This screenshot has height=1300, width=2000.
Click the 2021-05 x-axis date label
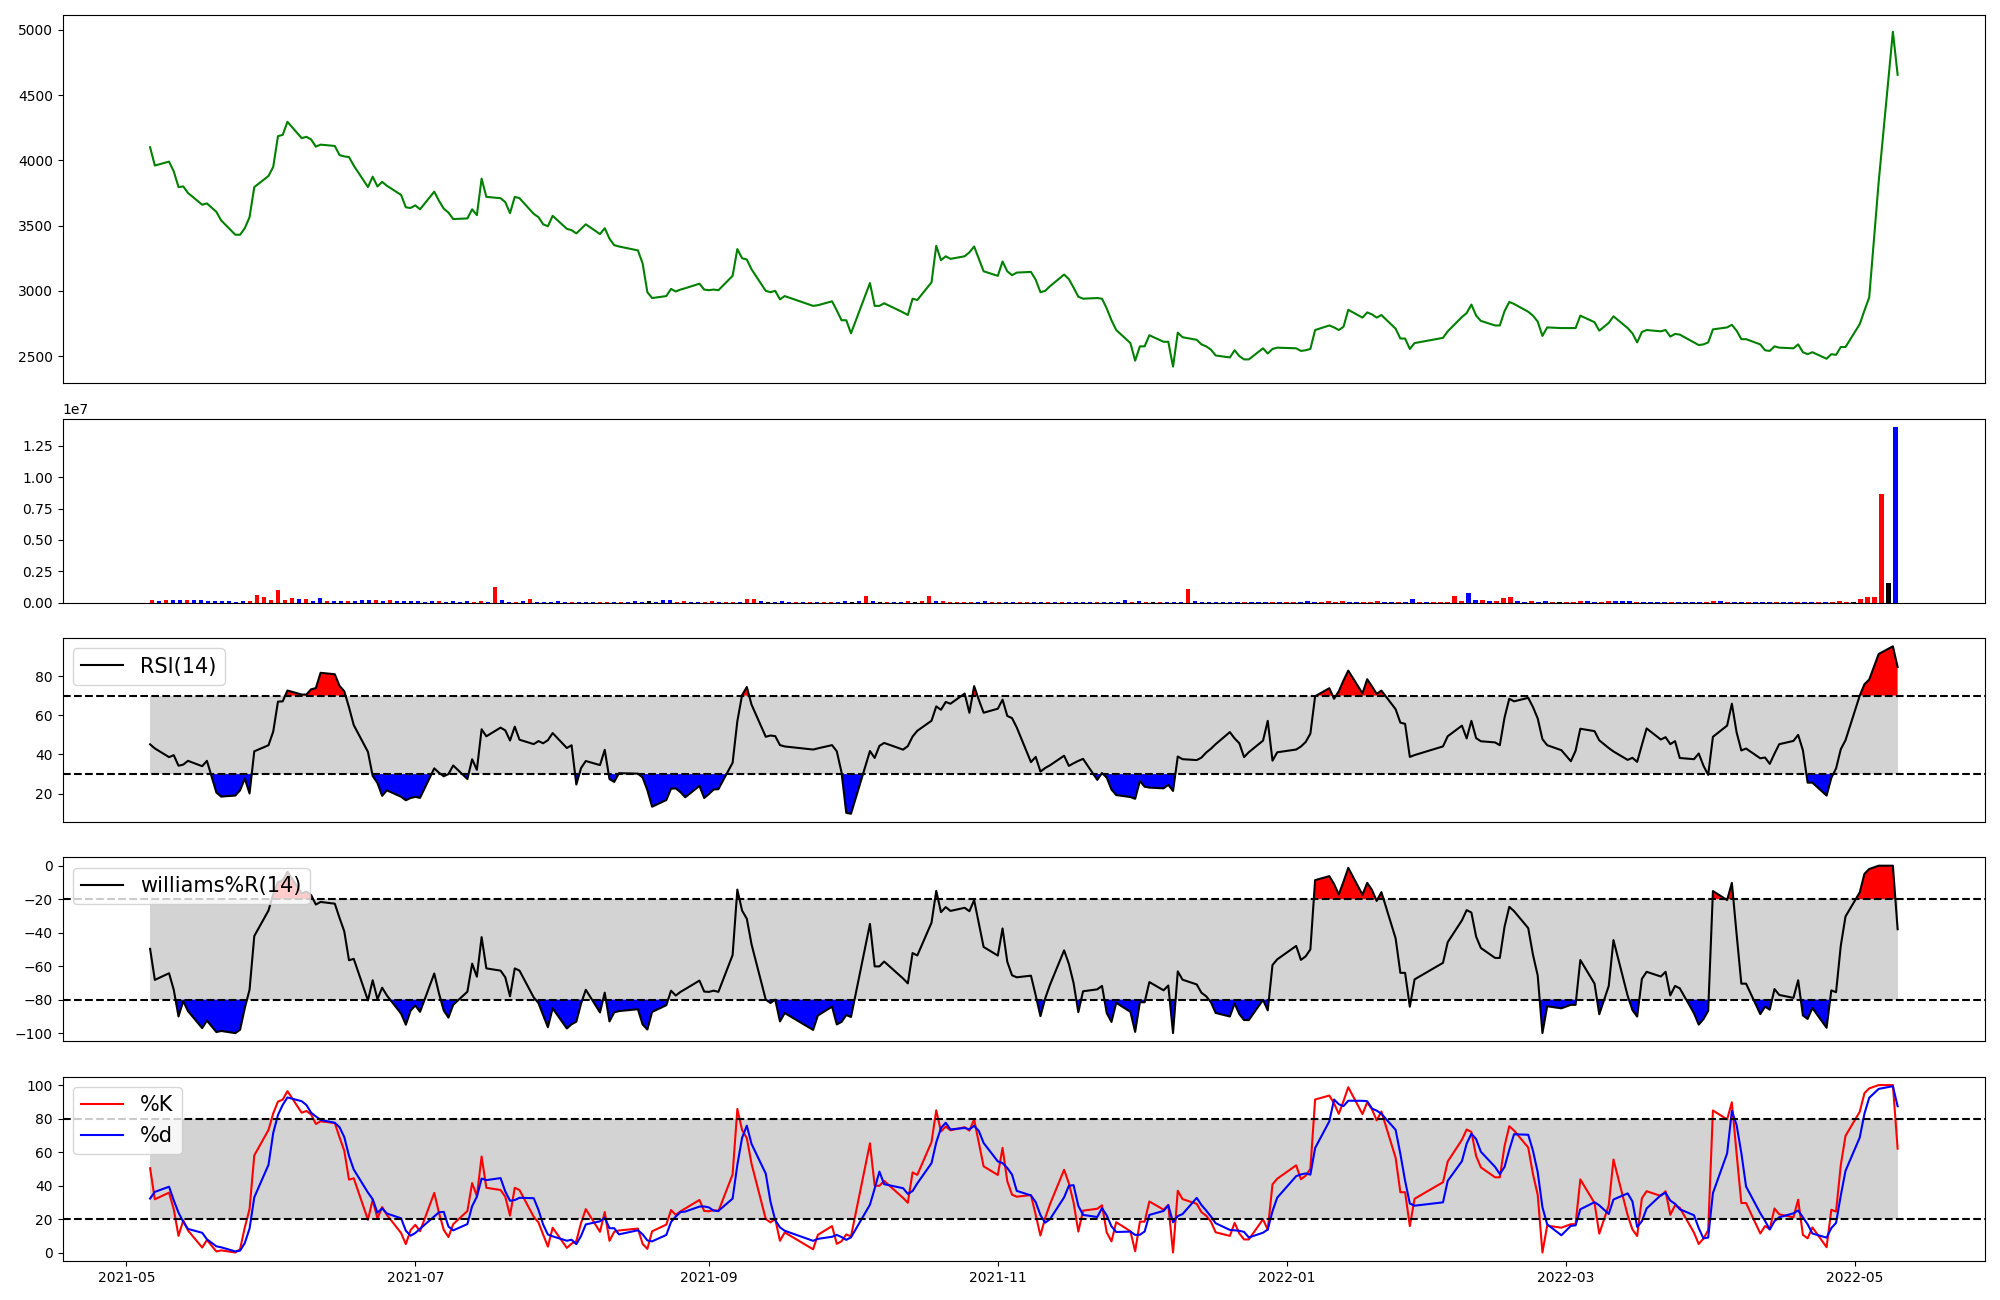(126, 1276)
